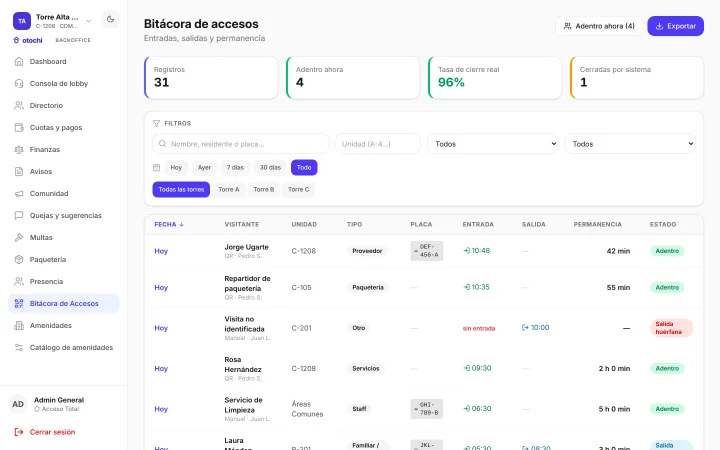
Task: Filter by Torre C
Action: (x=298, y=190)
